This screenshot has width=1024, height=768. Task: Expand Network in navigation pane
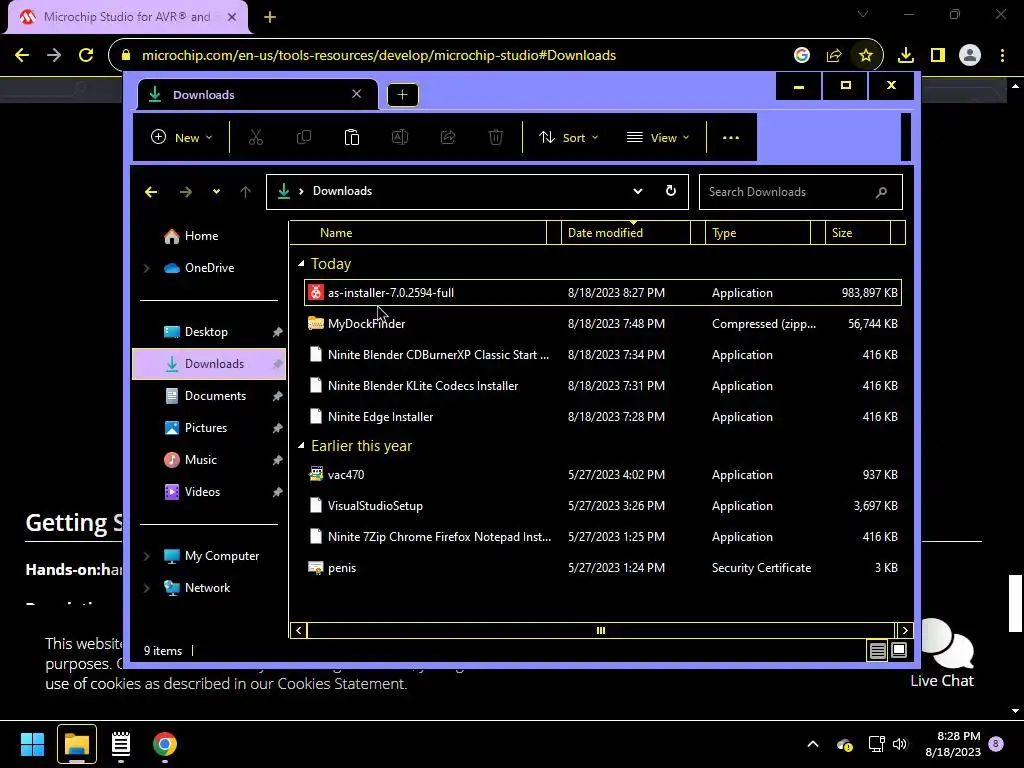pos(146,588)
